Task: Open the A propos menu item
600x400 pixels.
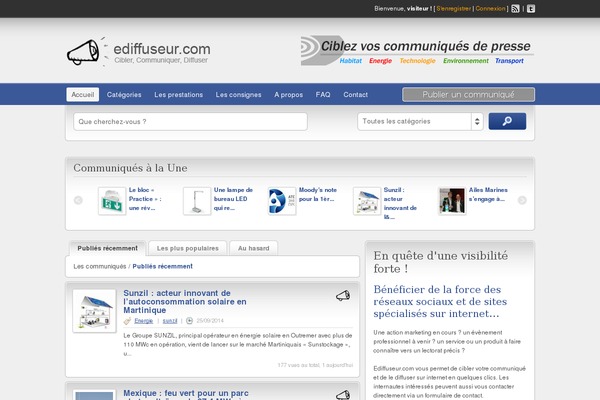Action: (289, 95)
